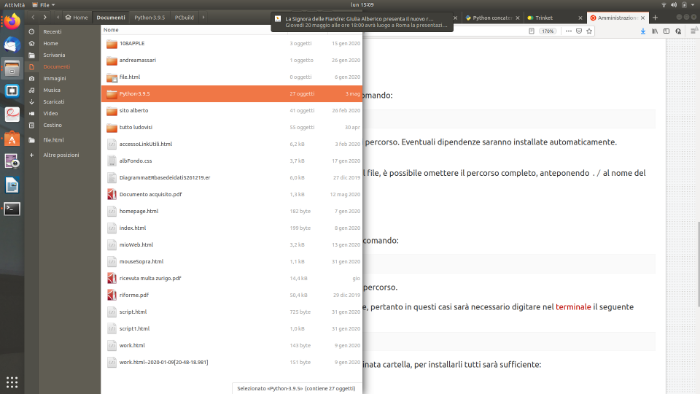Image resolution: width=700 pixels, height=394 pixels.
Task: Show further path segments after PCbuild
Action: pos(203,17)
